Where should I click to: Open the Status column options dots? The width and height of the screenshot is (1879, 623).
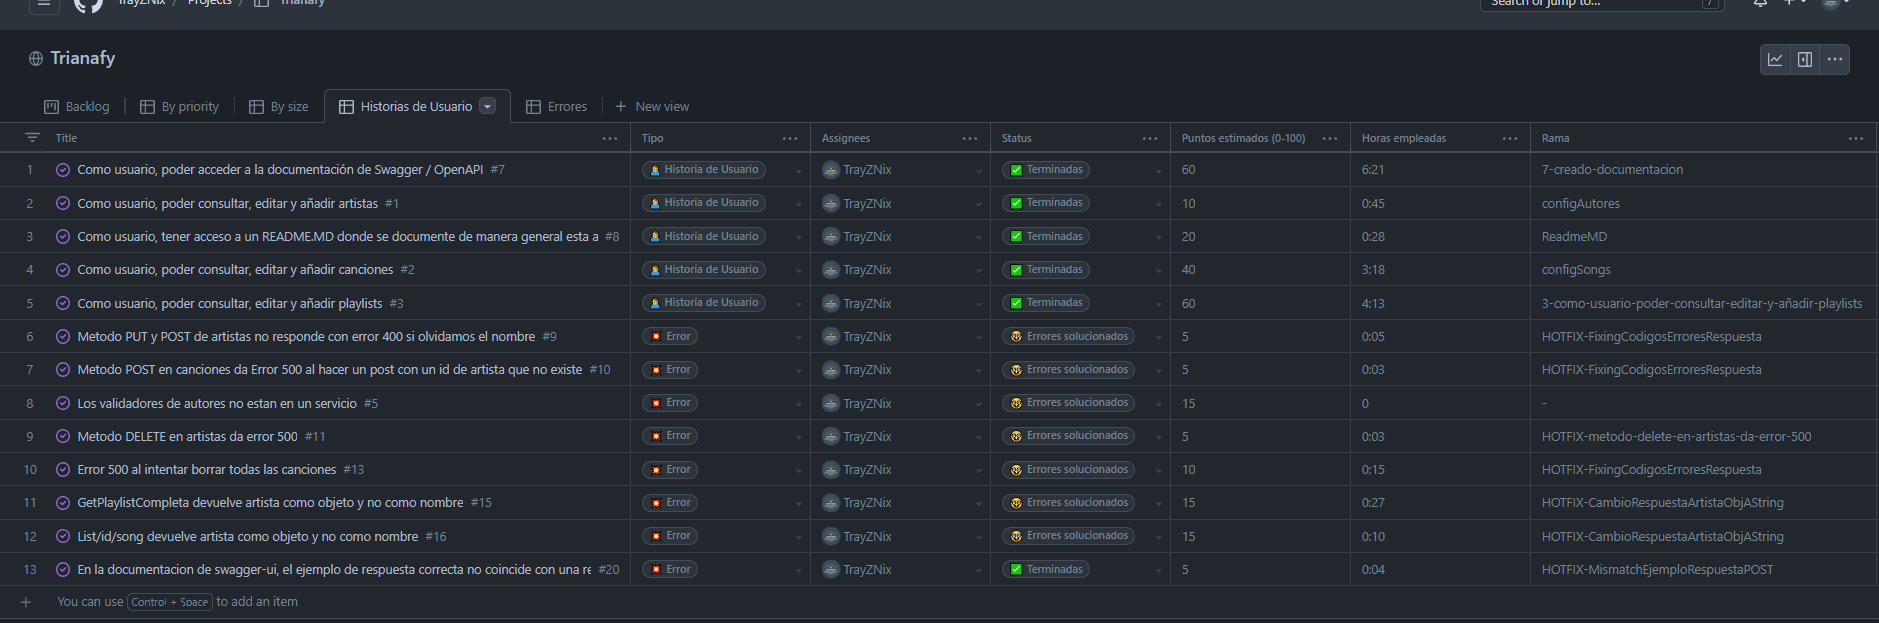pyautogui.click(x=1150, y=138)
